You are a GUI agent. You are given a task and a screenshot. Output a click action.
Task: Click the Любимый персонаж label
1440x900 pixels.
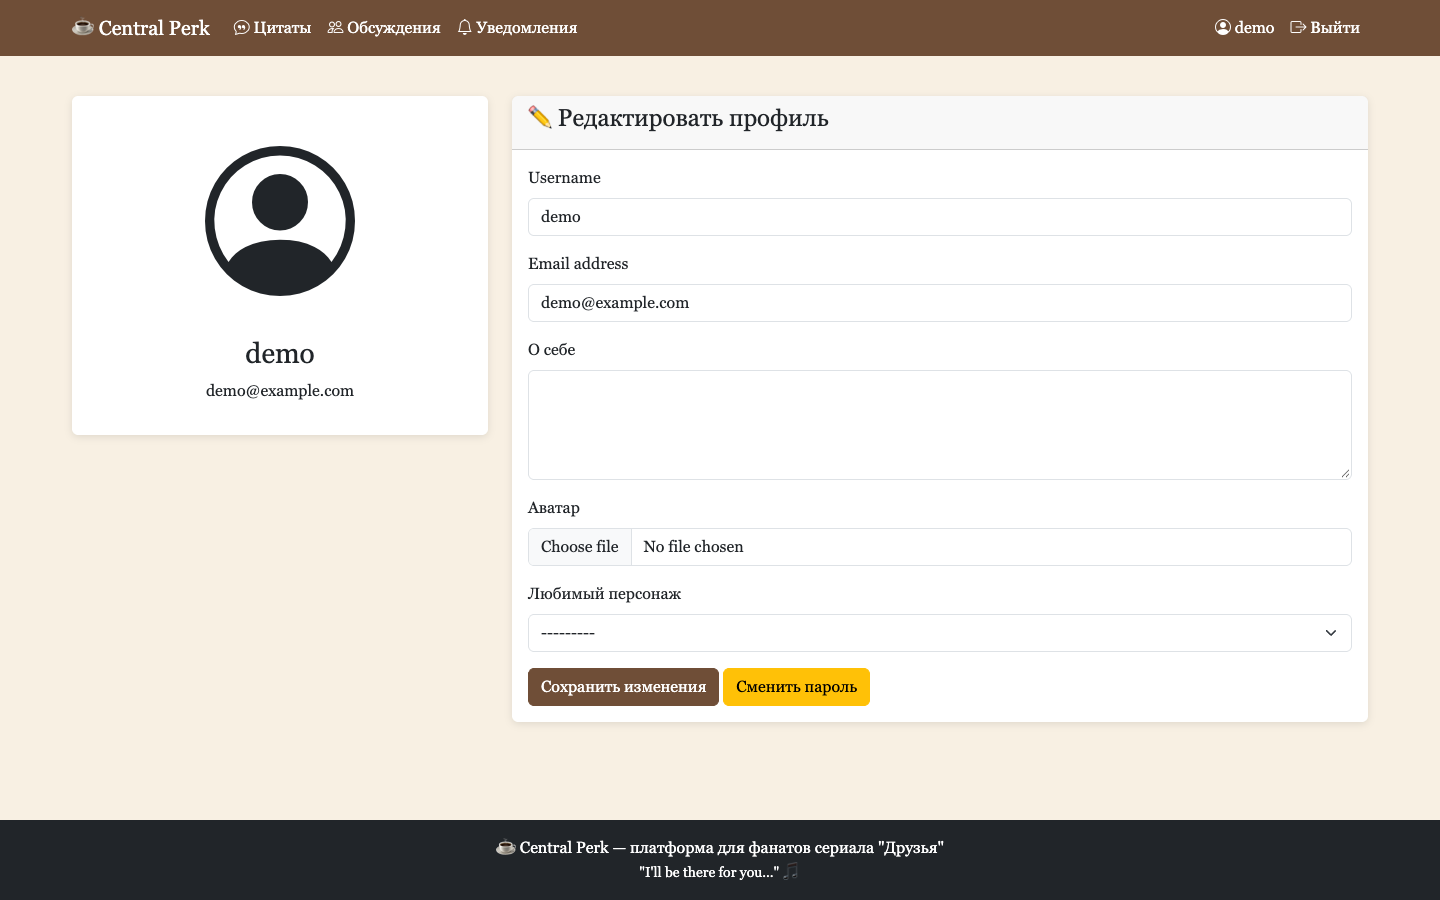point(604,594)
